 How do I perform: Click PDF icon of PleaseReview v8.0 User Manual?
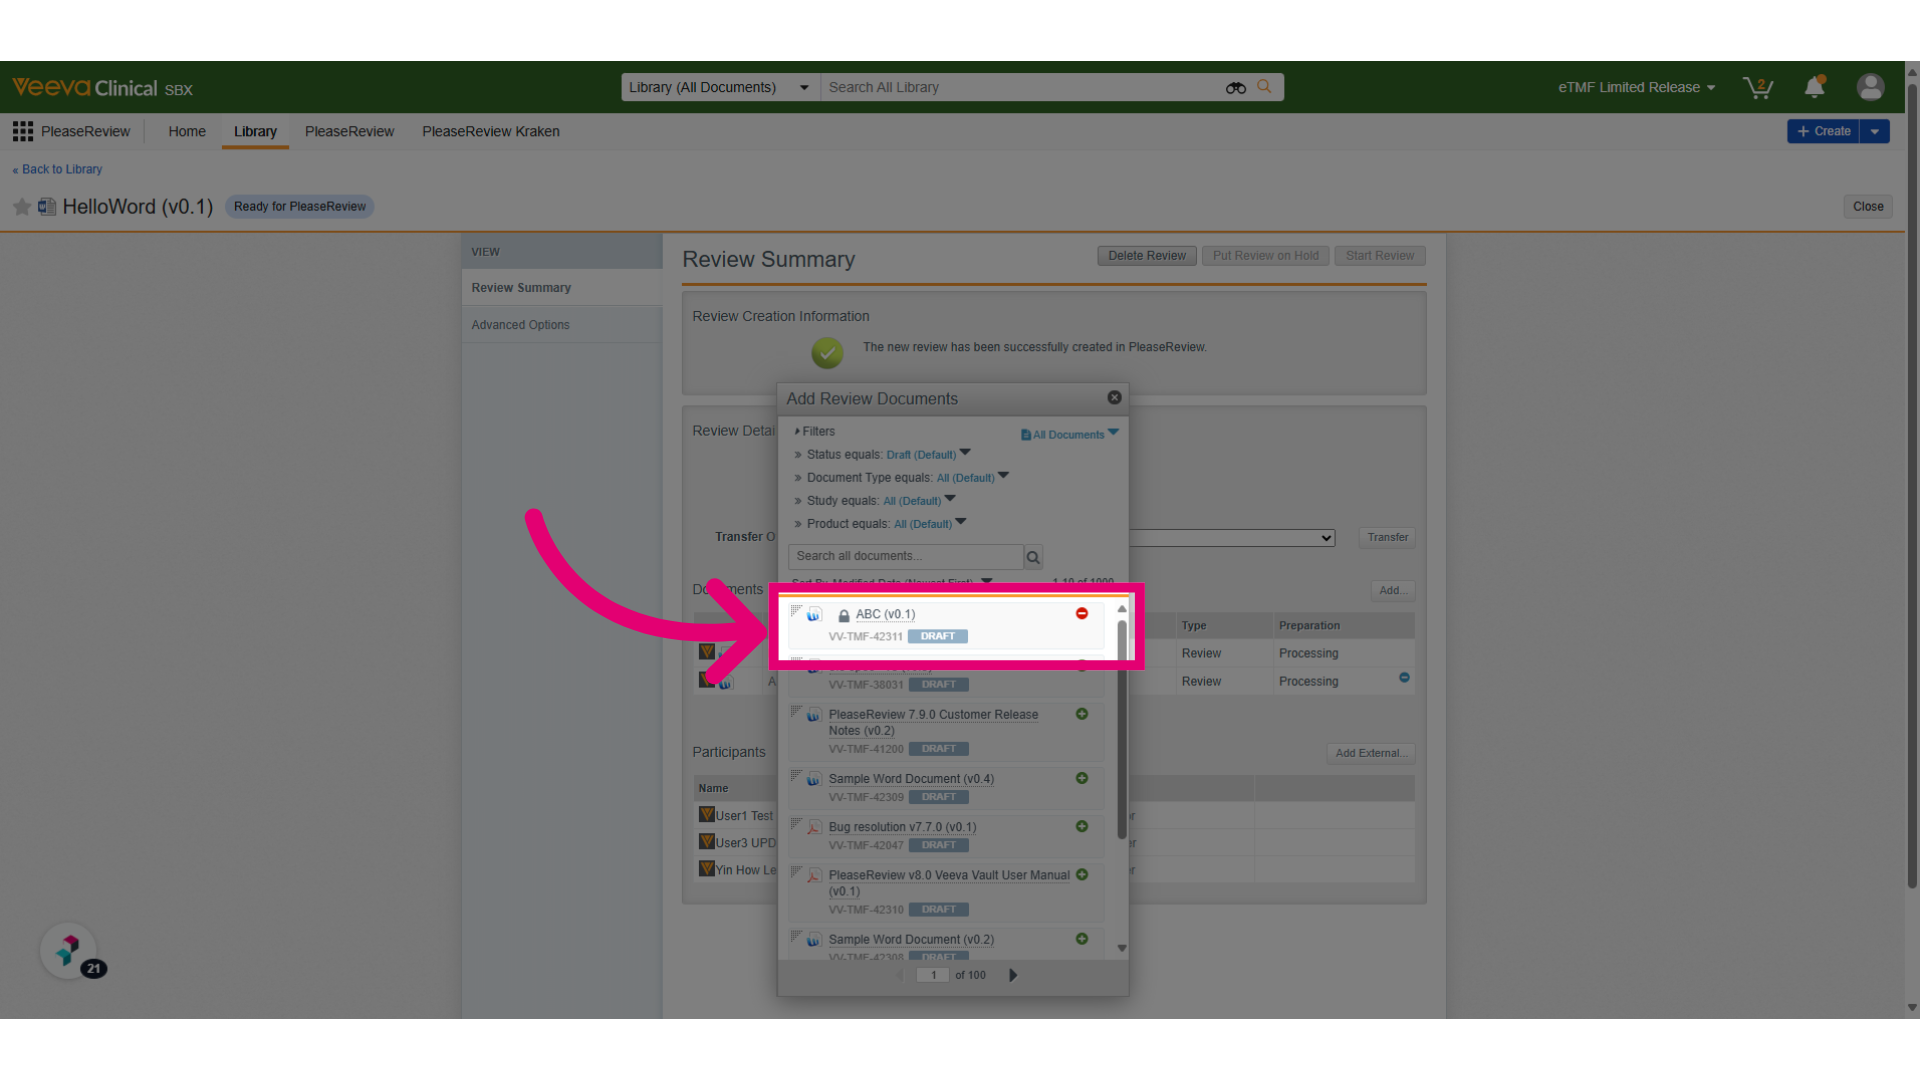(x=814, y=876)
